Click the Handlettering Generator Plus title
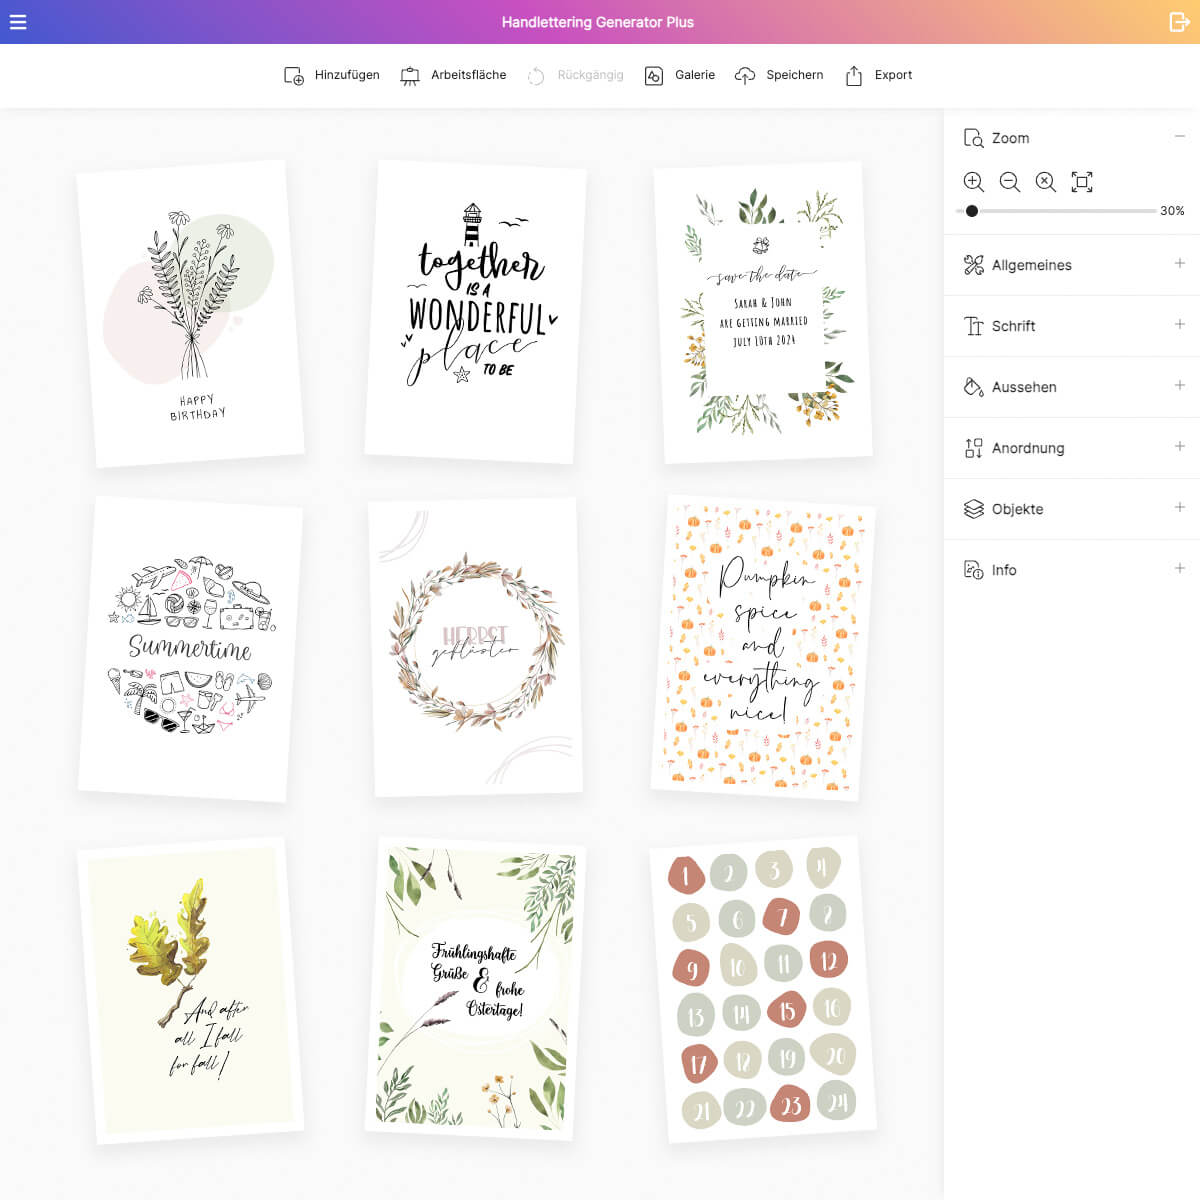This screenshot has height=1200, width=1200. click(598, 22)
